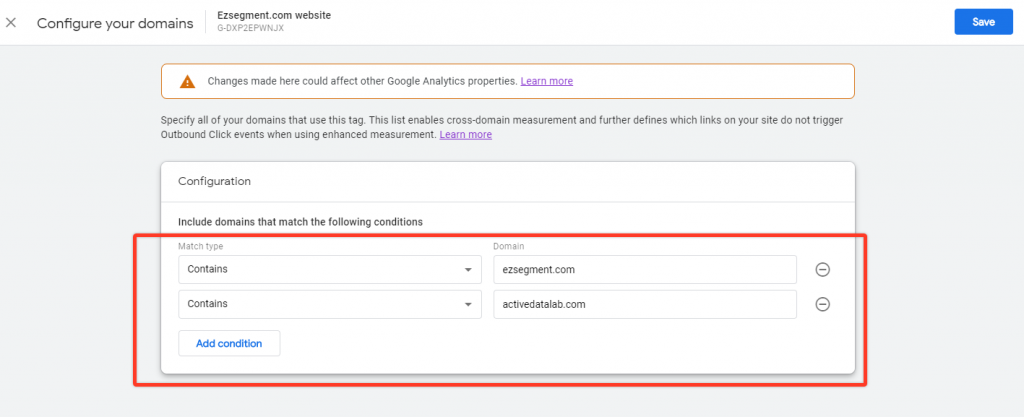Click the G-DXP2EPWNJX measurement ID
Image resolution: width=1024 pixels, height=417 pixels.
tap(251, 29)
